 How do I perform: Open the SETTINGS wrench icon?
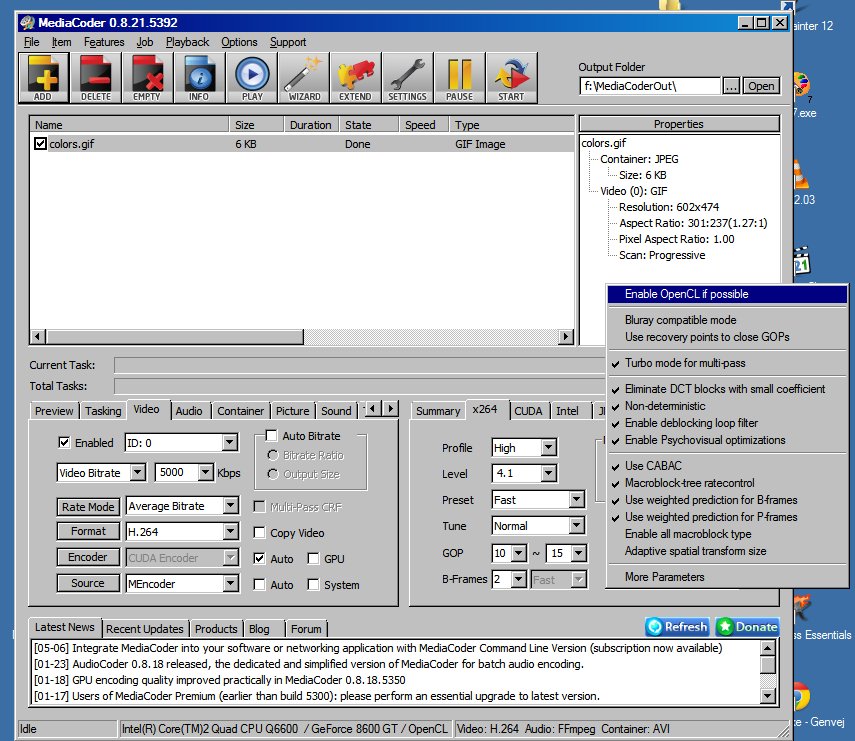tap(407, 76)
